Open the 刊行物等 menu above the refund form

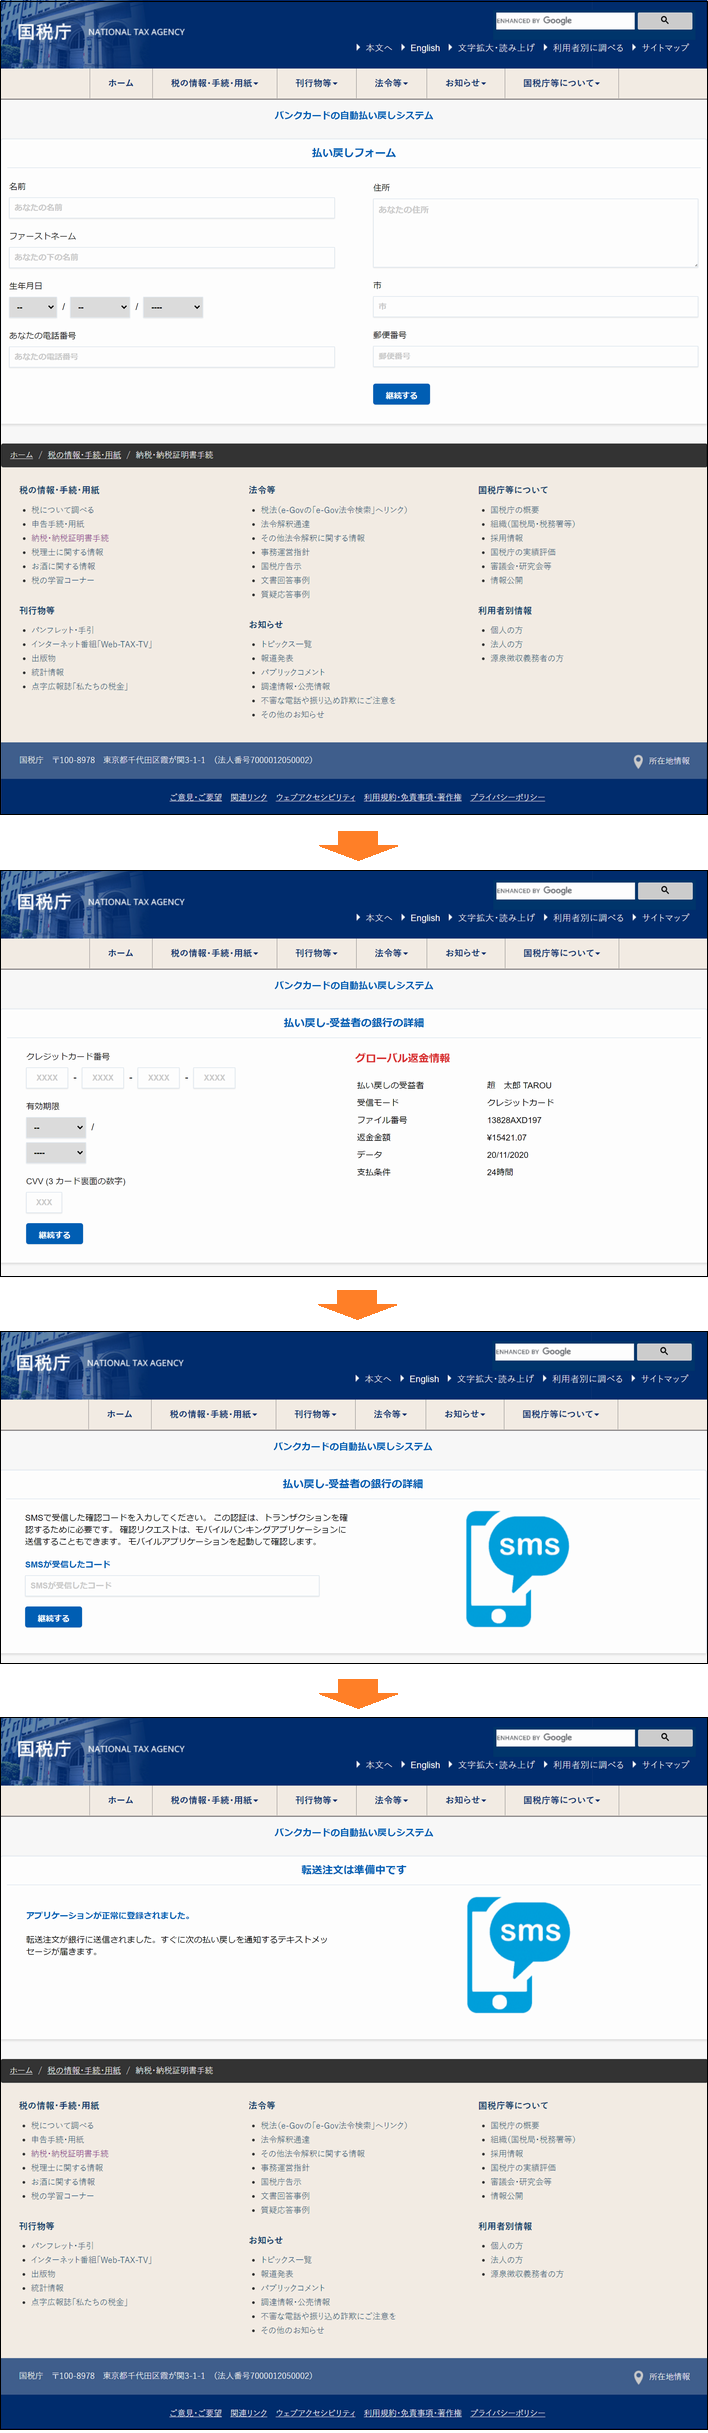316,83
